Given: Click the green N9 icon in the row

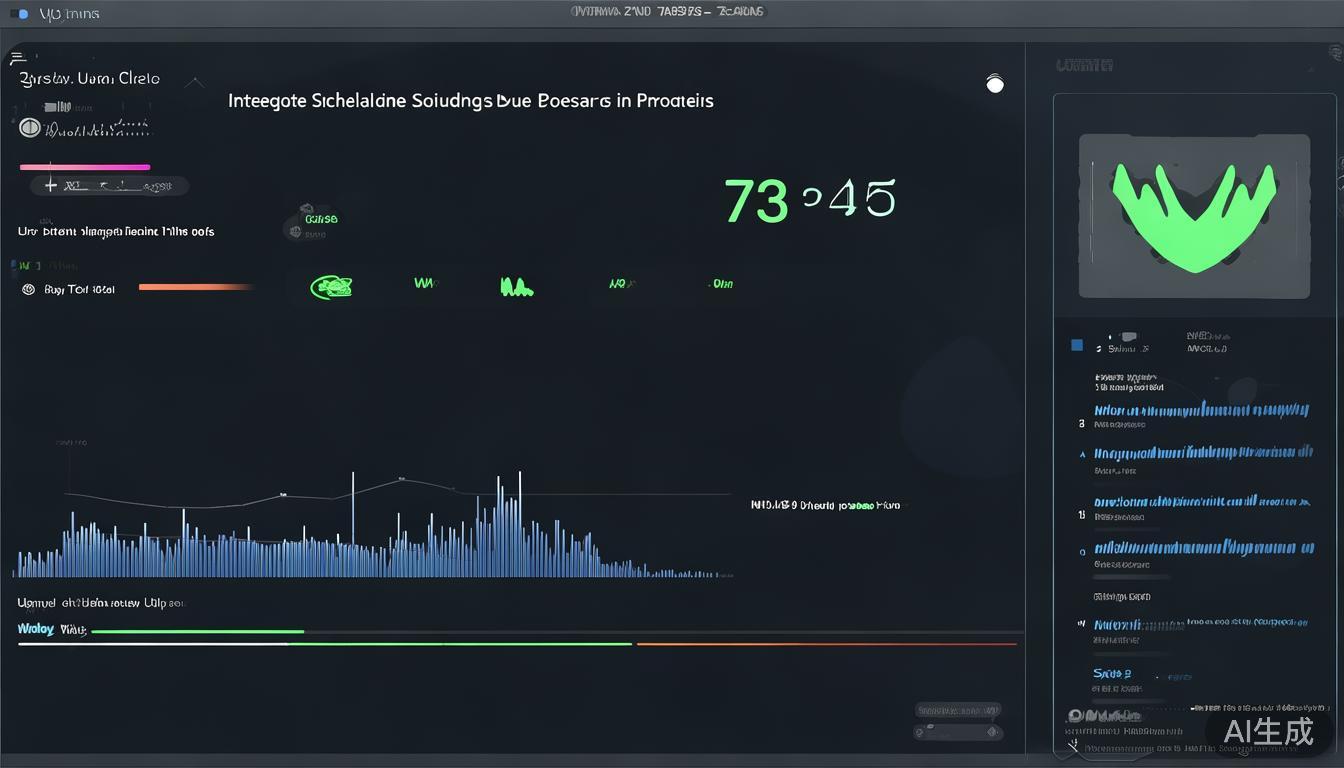Looking at the screenshot, I should (x=622, y=285).
